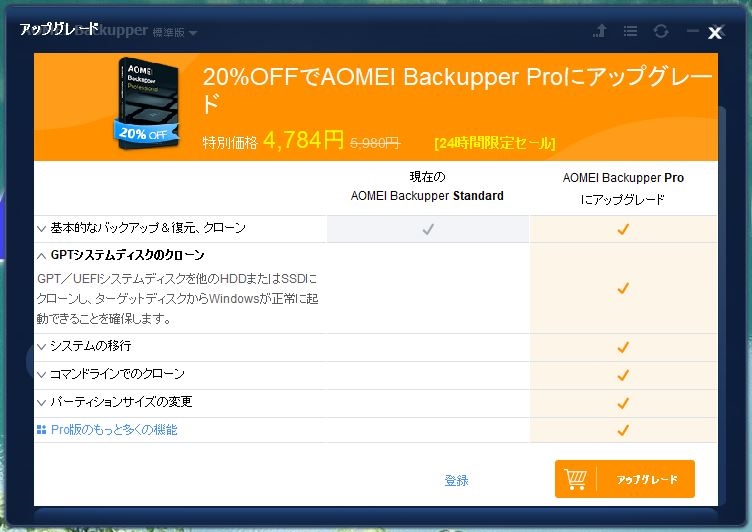
Task: Click Pro checkmark for コマンドラインでのクローン row
Action: click(x=623, y=375)
